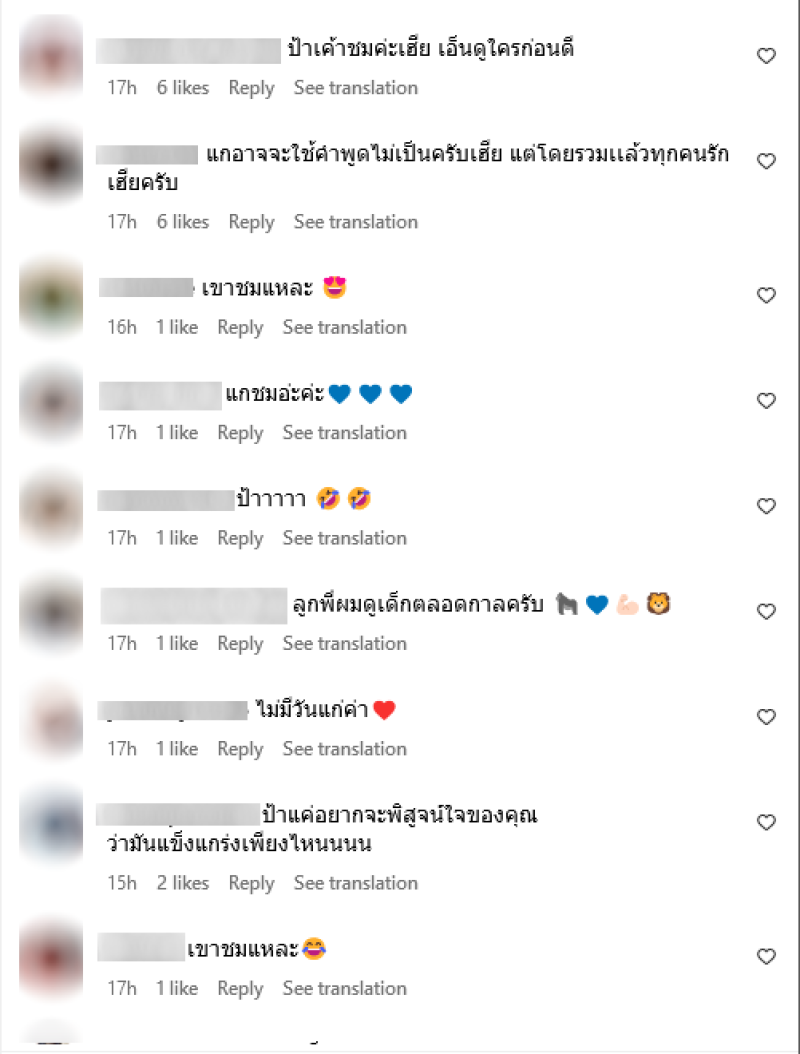This screenshot has width=800, height=1054.
Task: View who liked the second comment's 6 likes
Action: [x=183, y=222]
